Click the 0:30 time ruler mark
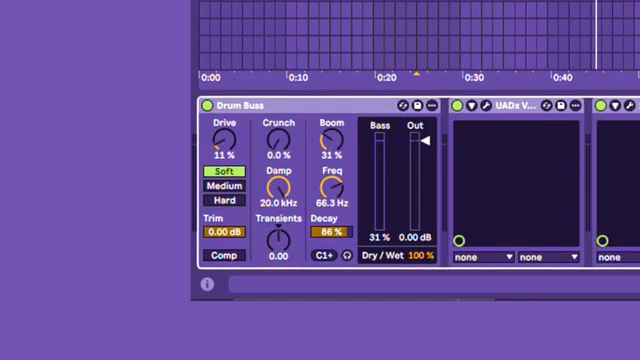 point(474,78)
